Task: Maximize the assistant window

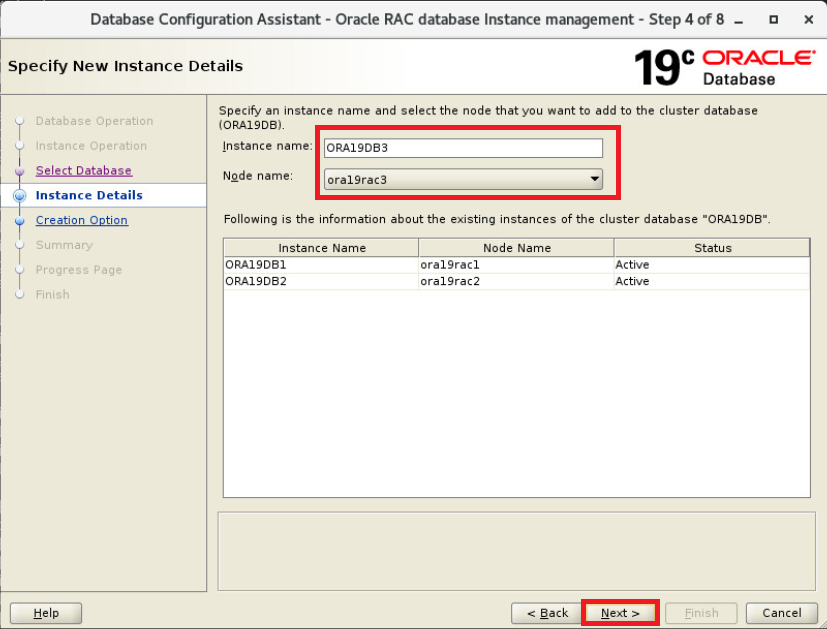Action: click(773, 20)
